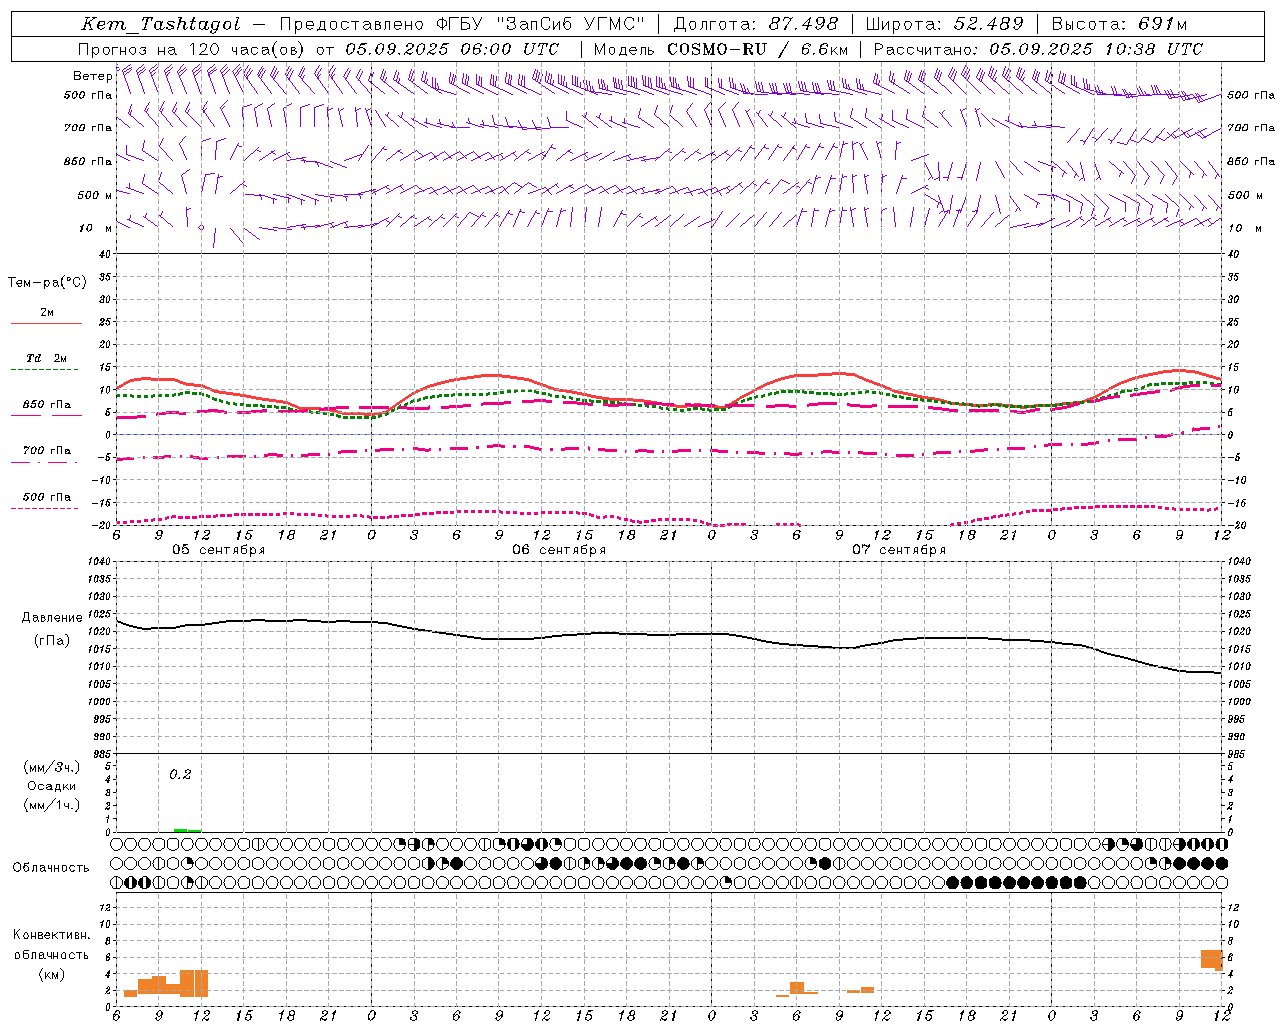Click the Тем-ра(°C) legend heading
Screen dimensions: 1280x1024
[47, 283]
